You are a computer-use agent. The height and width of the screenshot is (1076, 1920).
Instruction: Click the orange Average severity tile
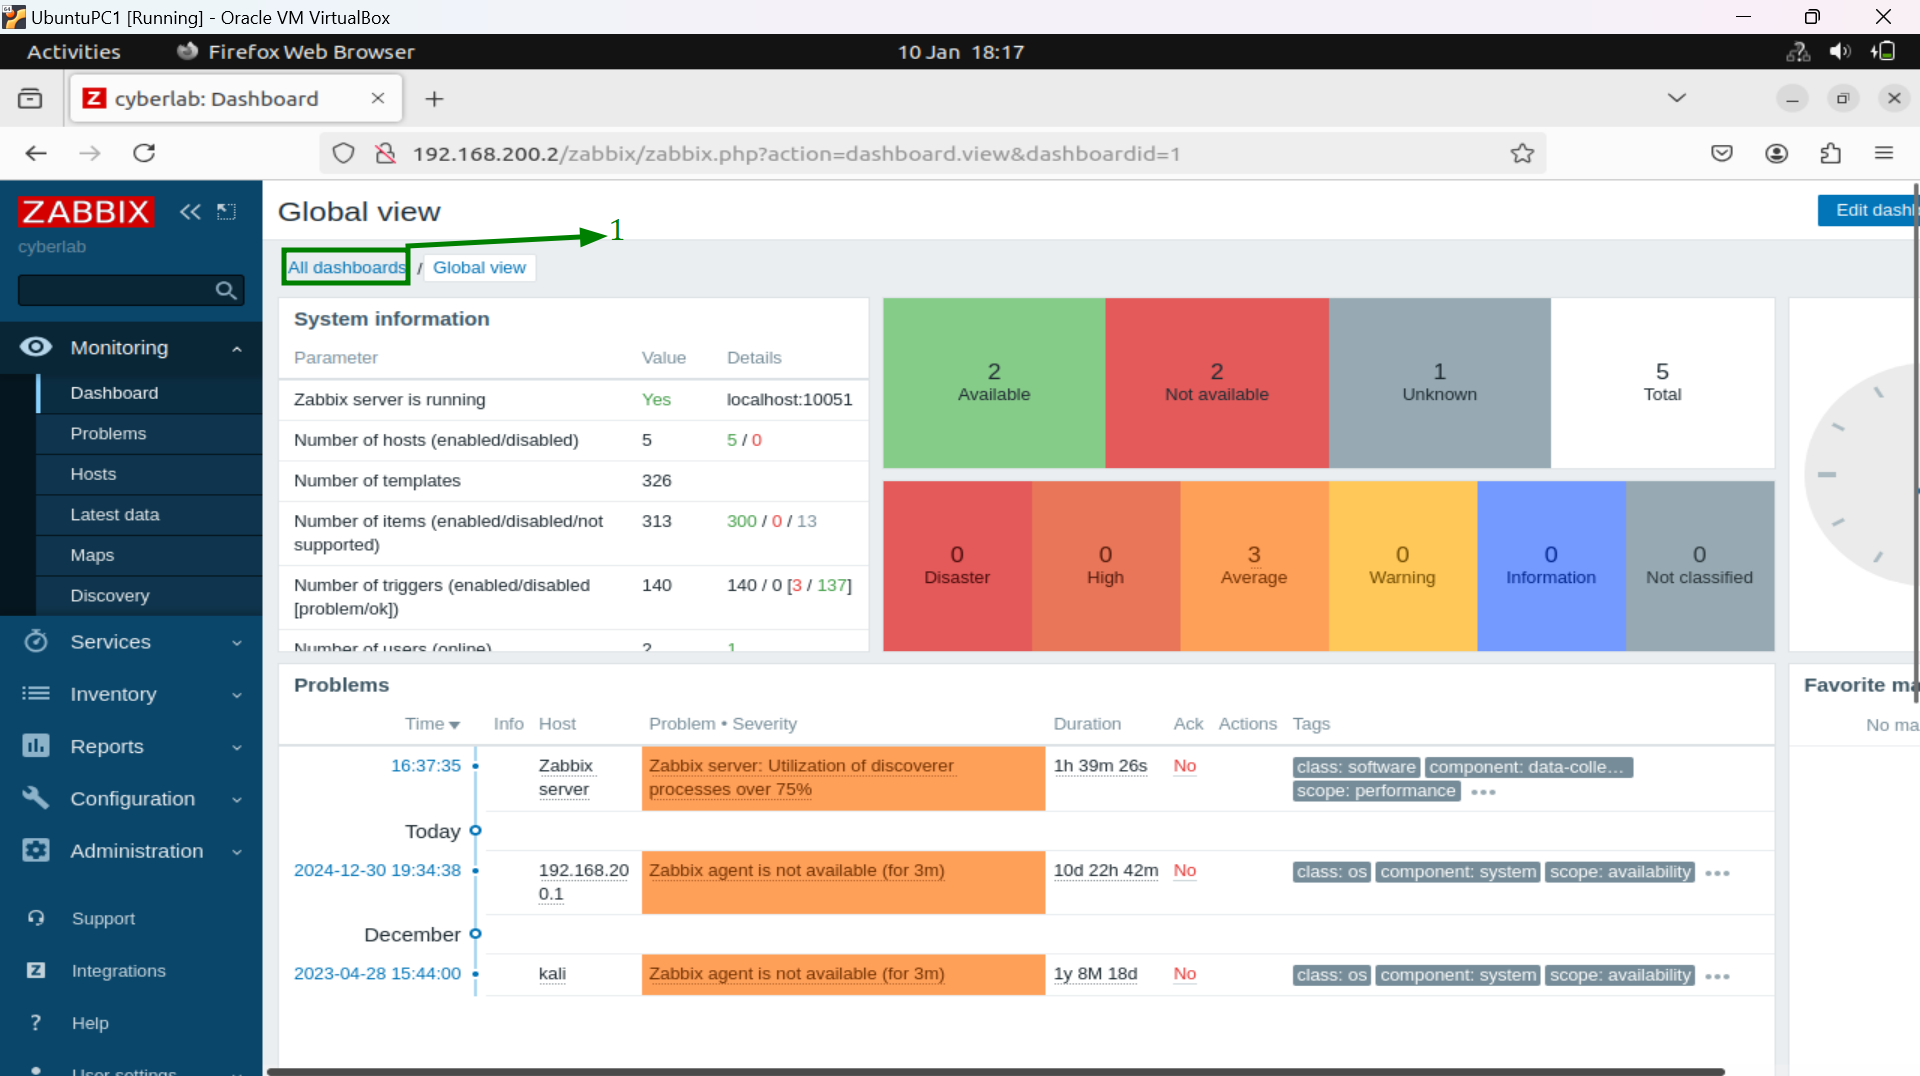point(1254,565)
